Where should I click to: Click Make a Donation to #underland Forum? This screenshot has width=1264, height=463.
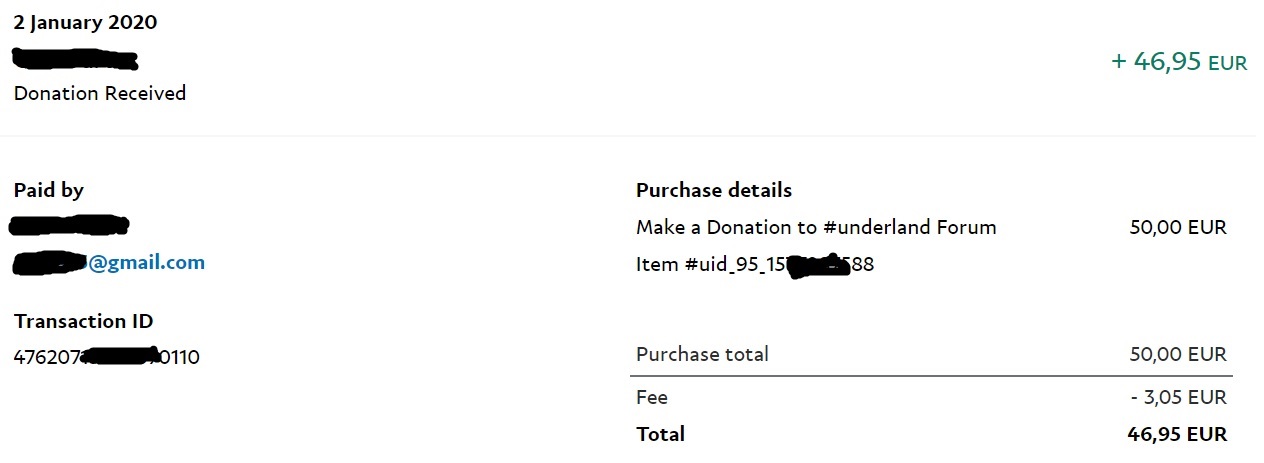816,227
